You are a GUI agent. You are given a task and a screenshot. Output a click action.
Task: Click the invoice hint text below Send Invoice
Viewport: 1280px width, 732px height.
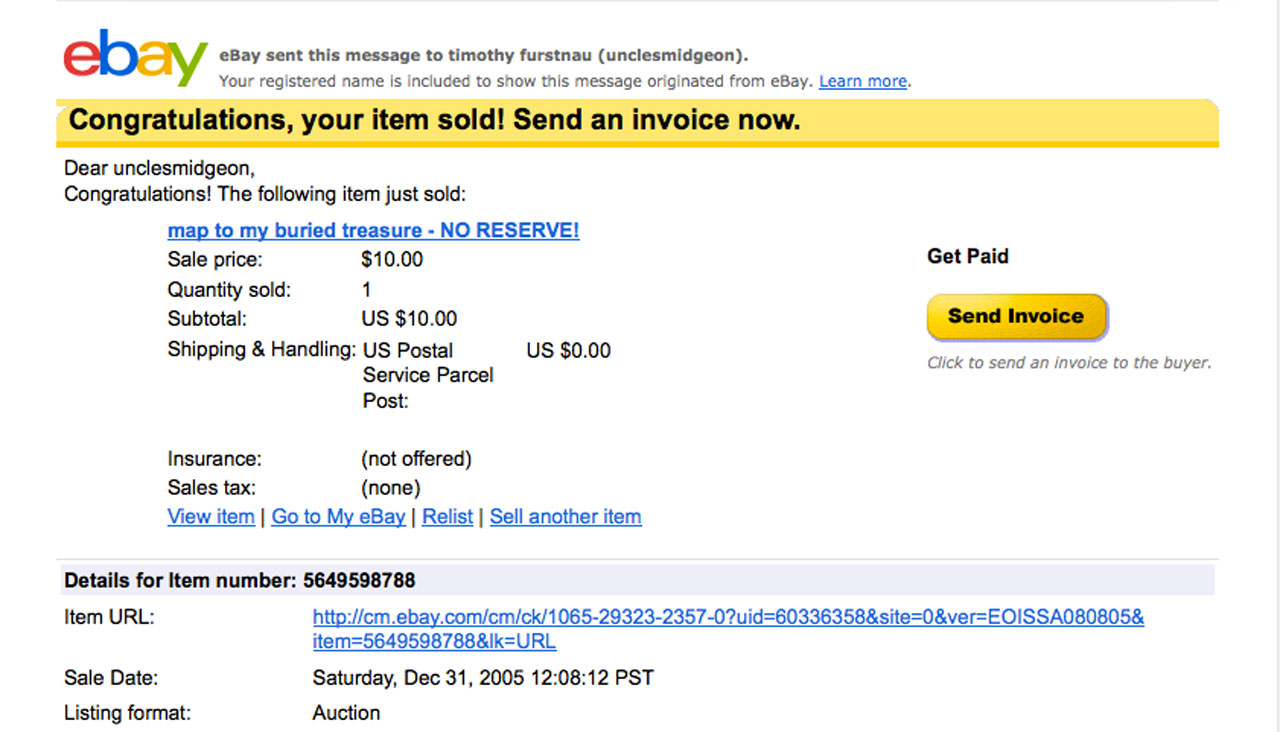[1069, 363]
